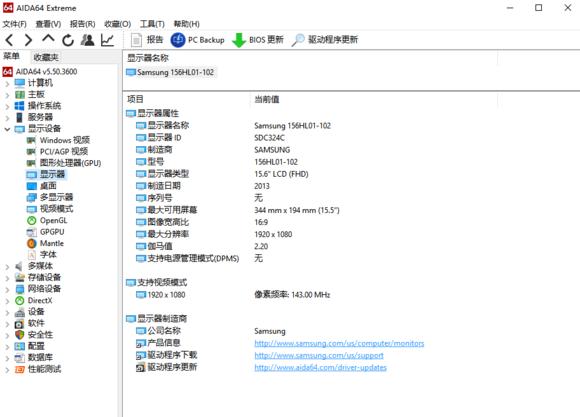Click the 制造日期 row
The height and width of the screenshot is (417, 580).
(x=158, y=186)
